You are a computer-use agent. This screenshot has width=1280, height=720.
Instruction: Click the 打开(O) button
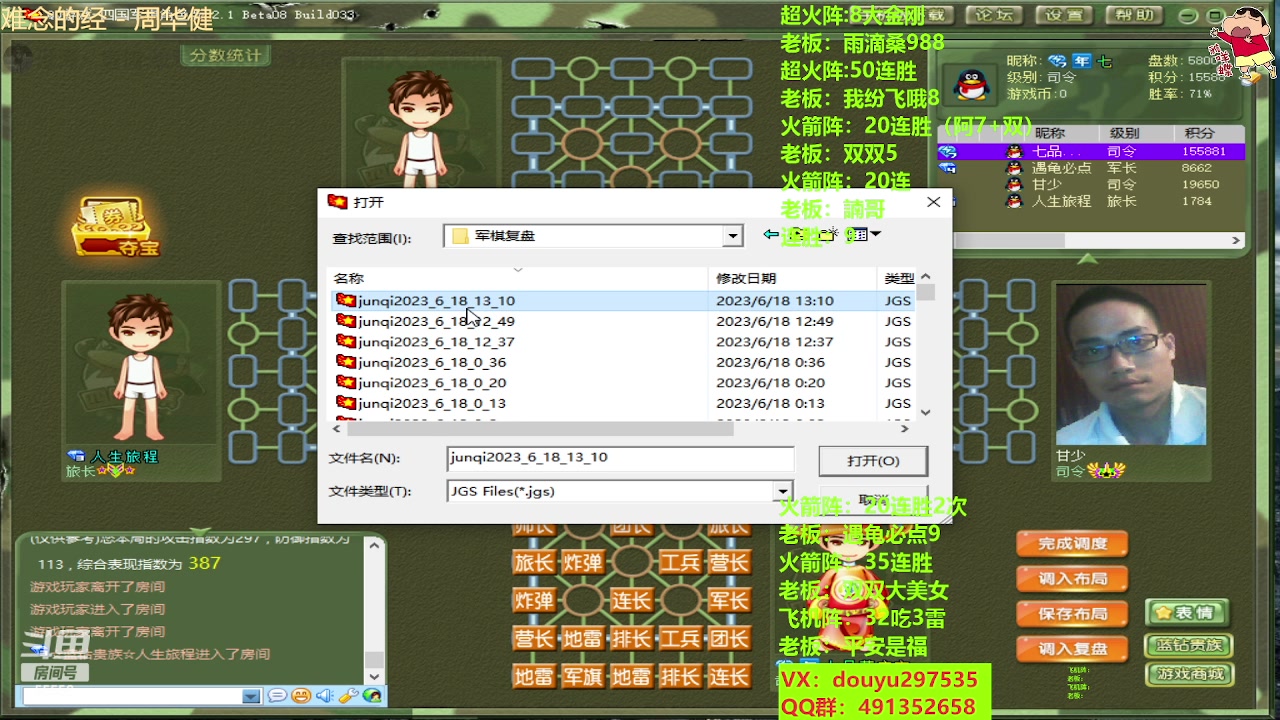point(873,461)
